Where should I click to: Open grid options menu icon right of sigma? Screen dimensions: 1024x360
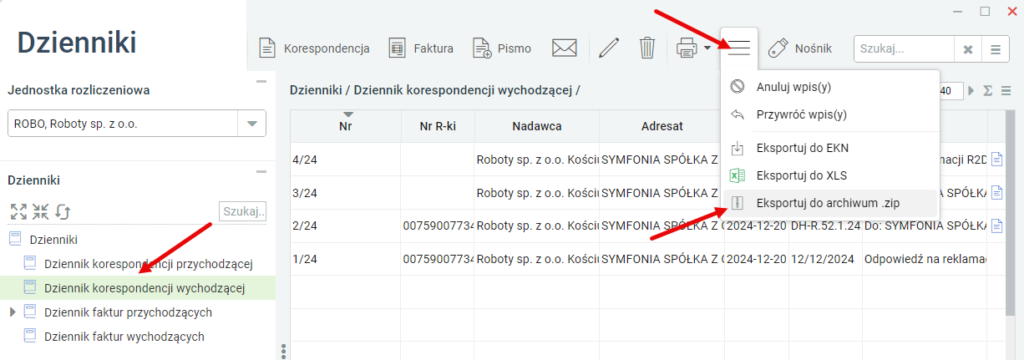(x=1006, y=91)
